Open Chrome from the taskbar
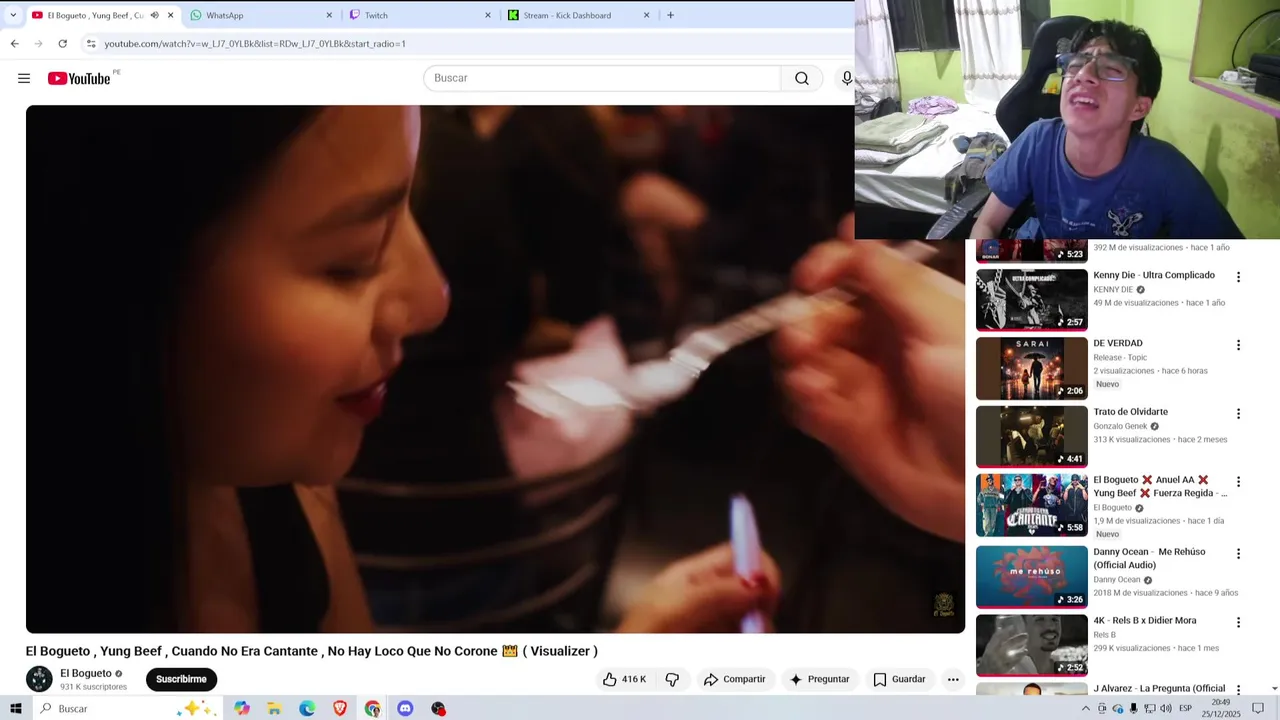 (x=372, y=708)
